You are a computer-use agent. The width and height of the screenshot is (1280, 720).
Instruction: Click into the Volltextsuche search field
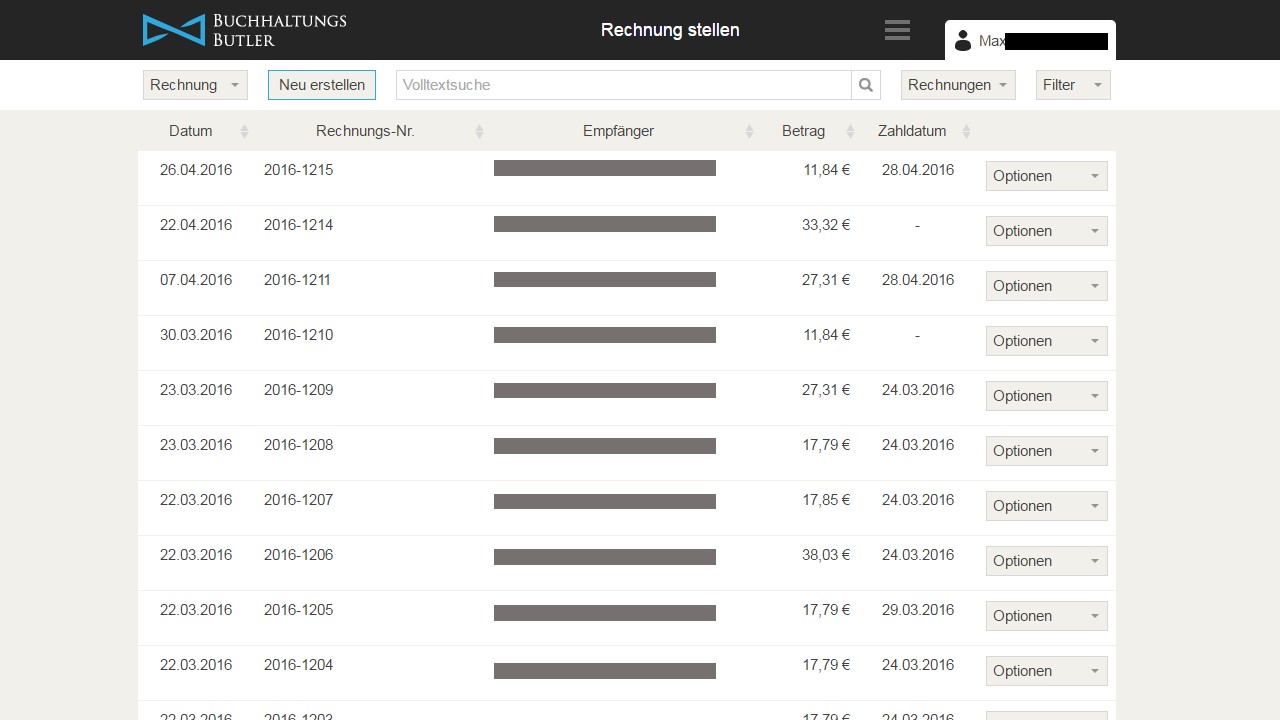coord(623,85)
